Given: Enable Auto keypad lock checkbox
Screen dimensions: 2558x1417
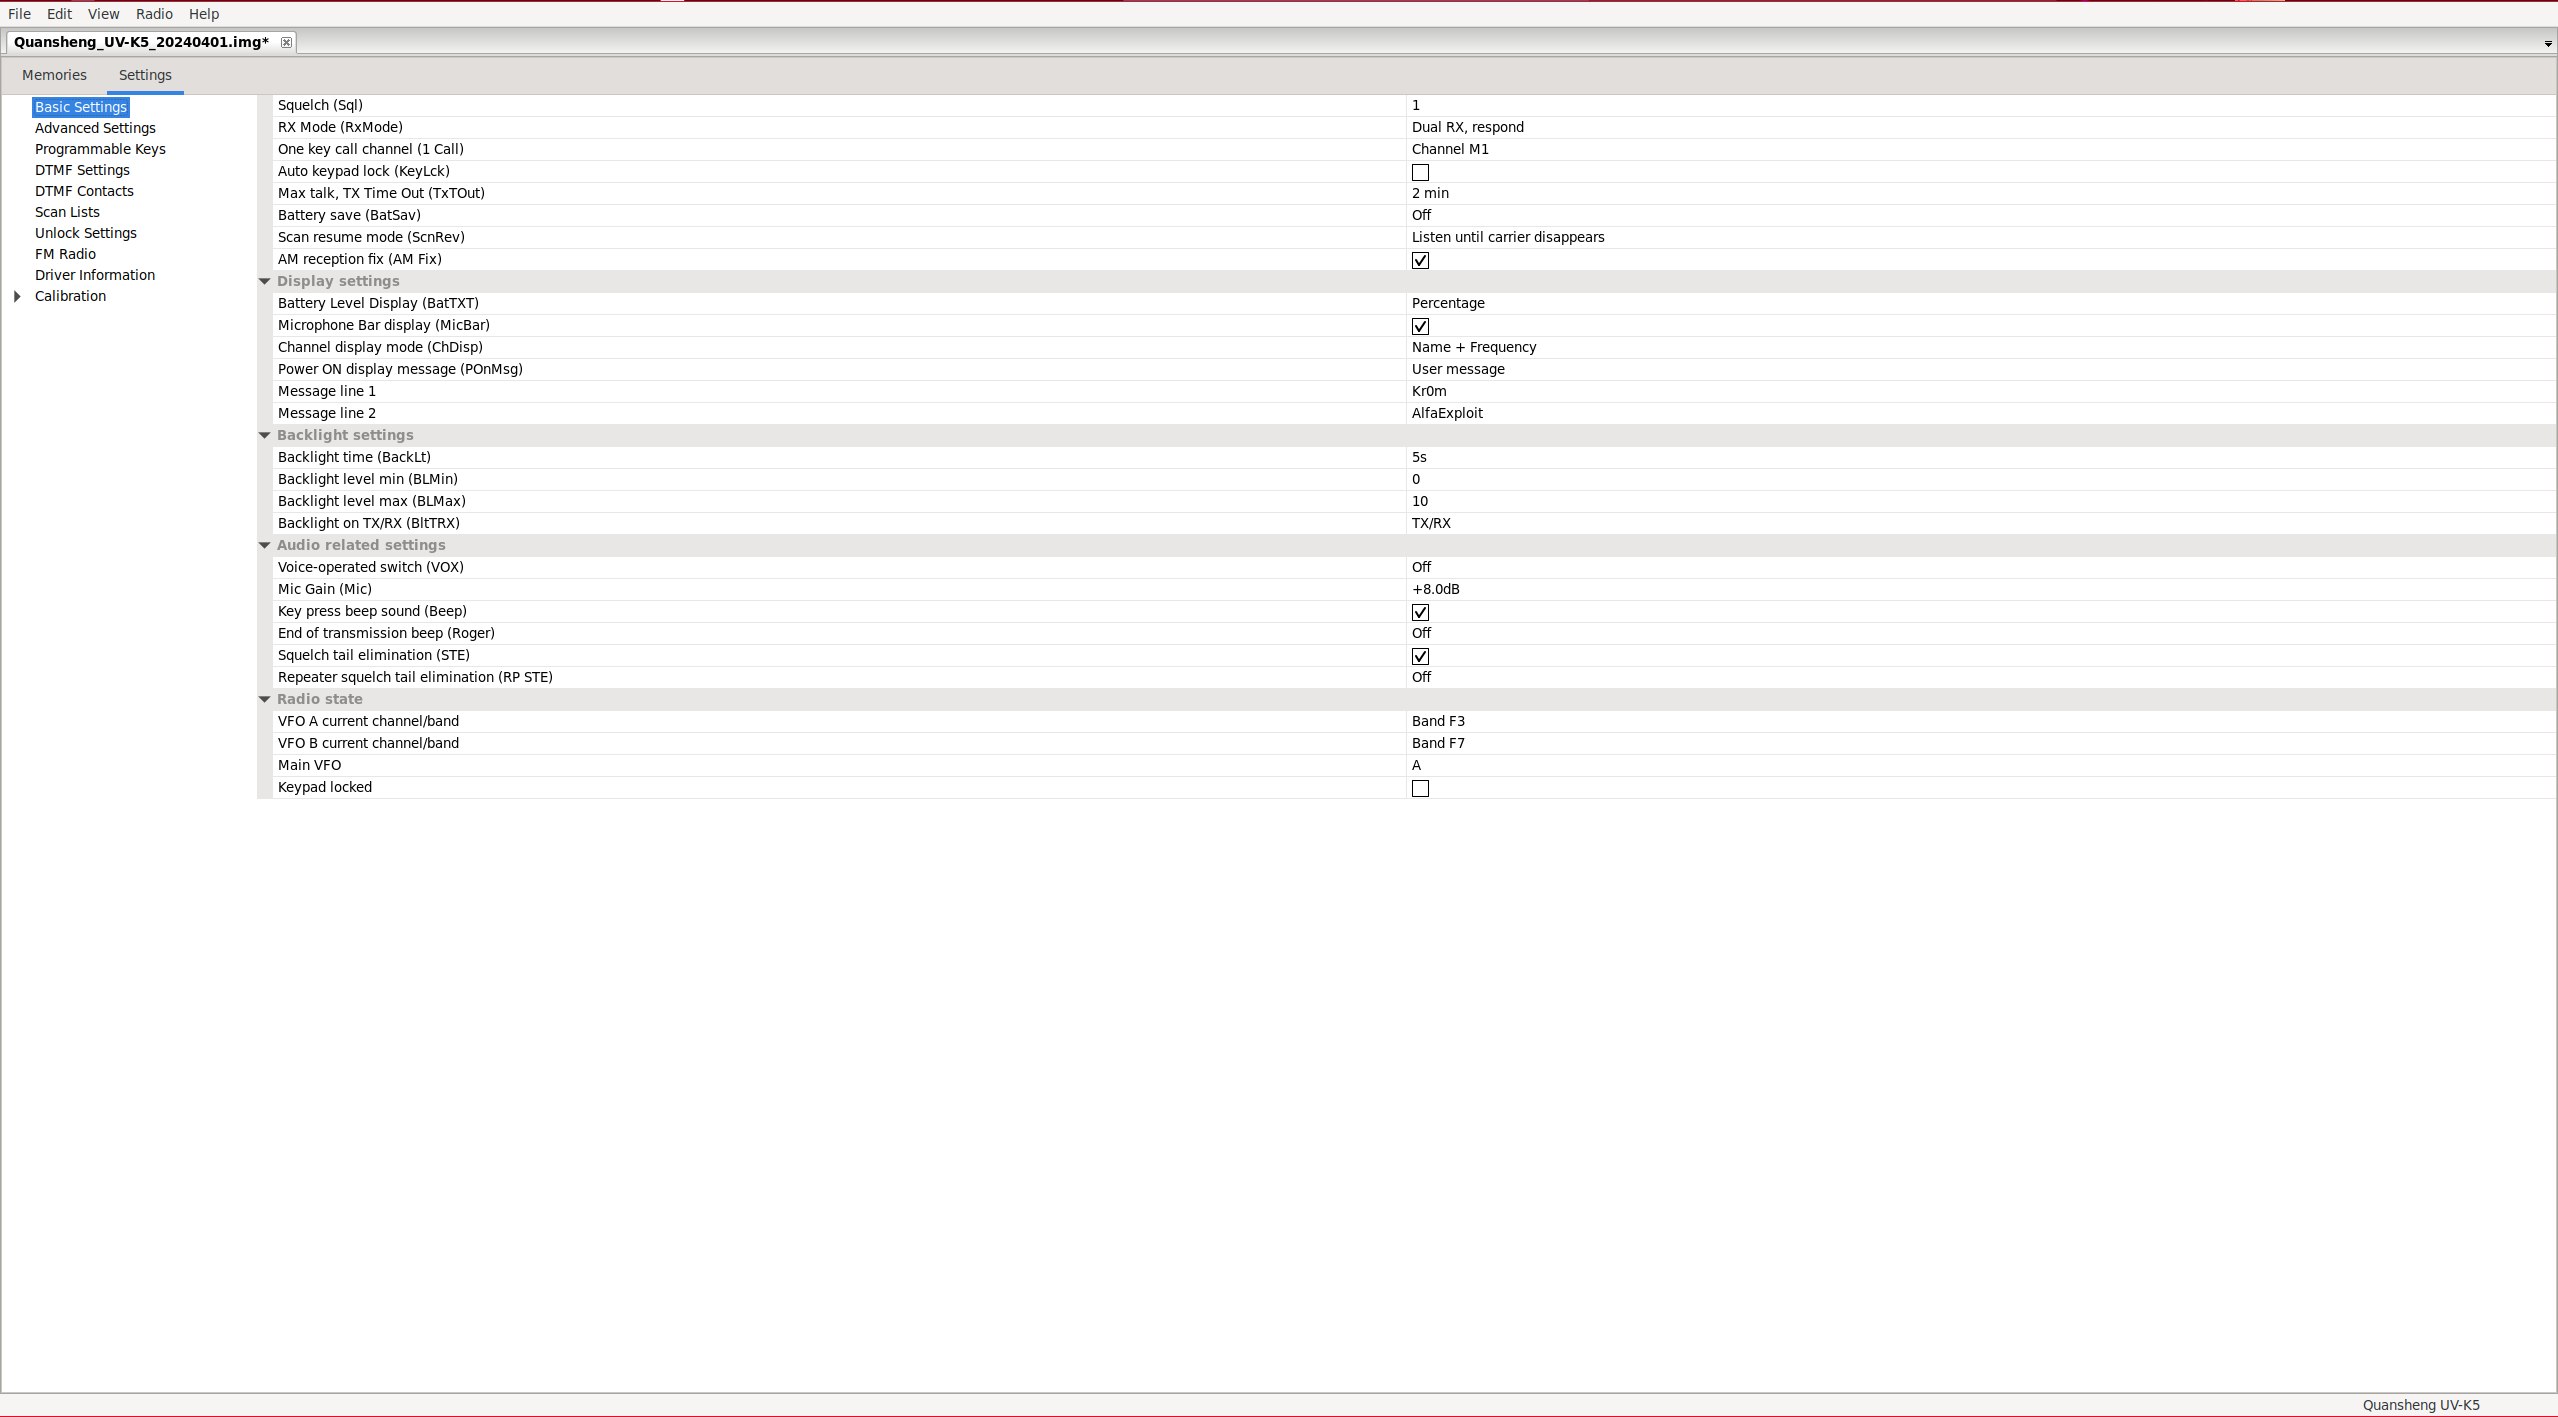Looking at the screenshot, I should [x=1420, y=172].
